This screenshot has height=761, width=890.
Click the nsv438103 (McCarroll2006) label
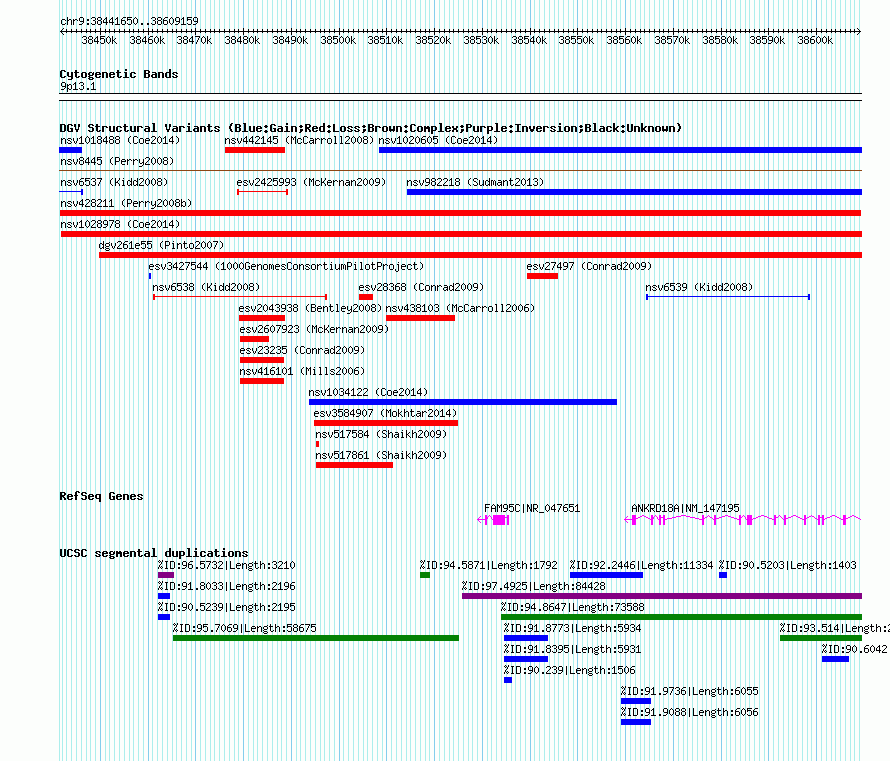460,308
